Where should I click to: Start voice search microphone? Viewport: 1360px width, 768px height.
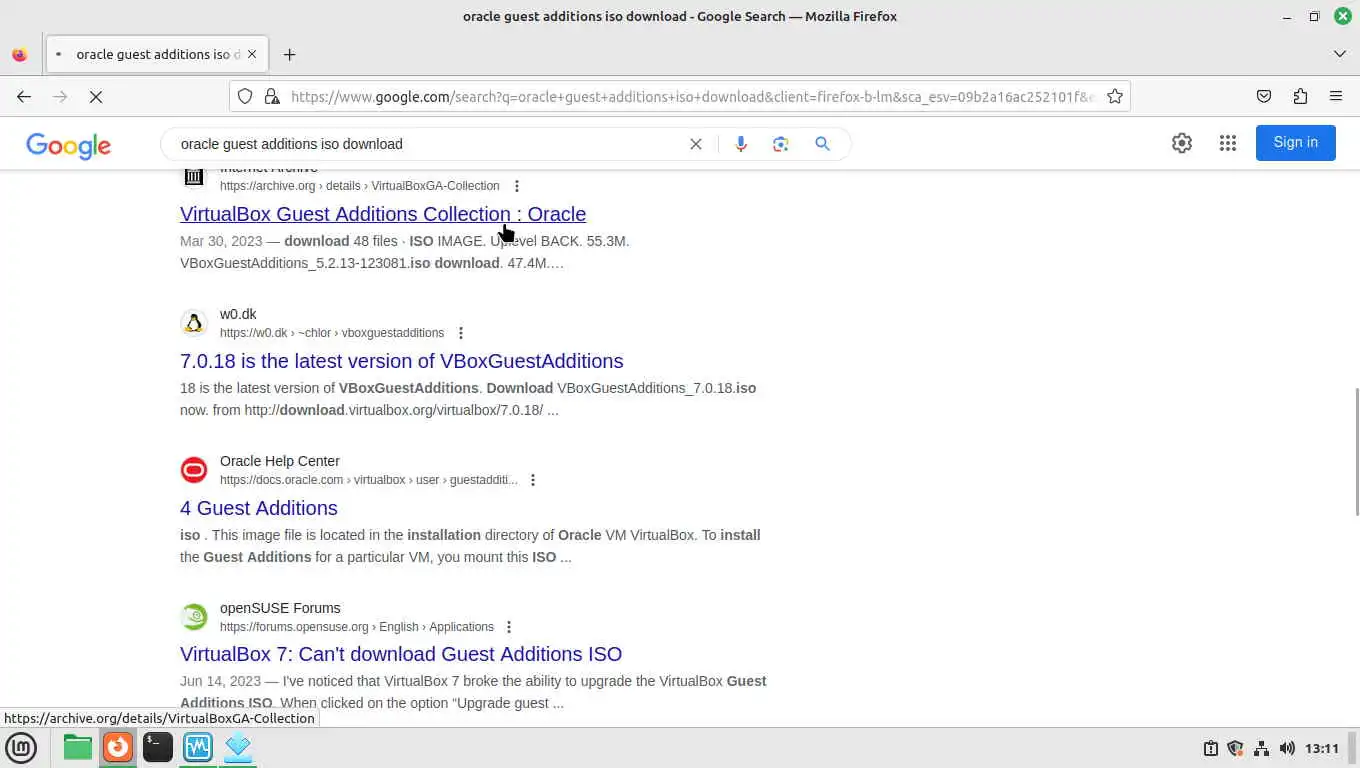point(741,144)
